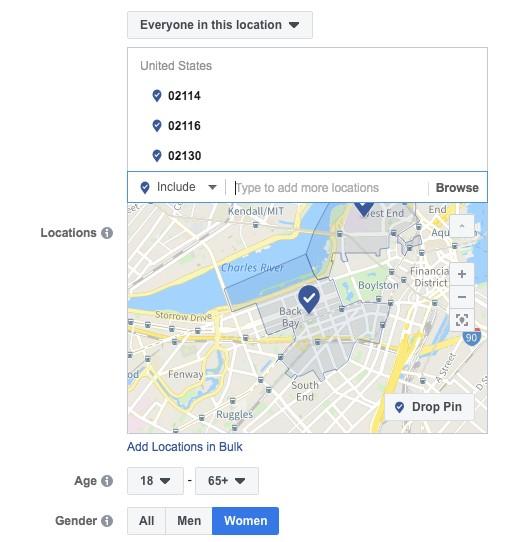Image resolution: width=507 pixels, height=542 pixels.
Task: Click the pin icon beside 02116
Action: tap(157, 126)
